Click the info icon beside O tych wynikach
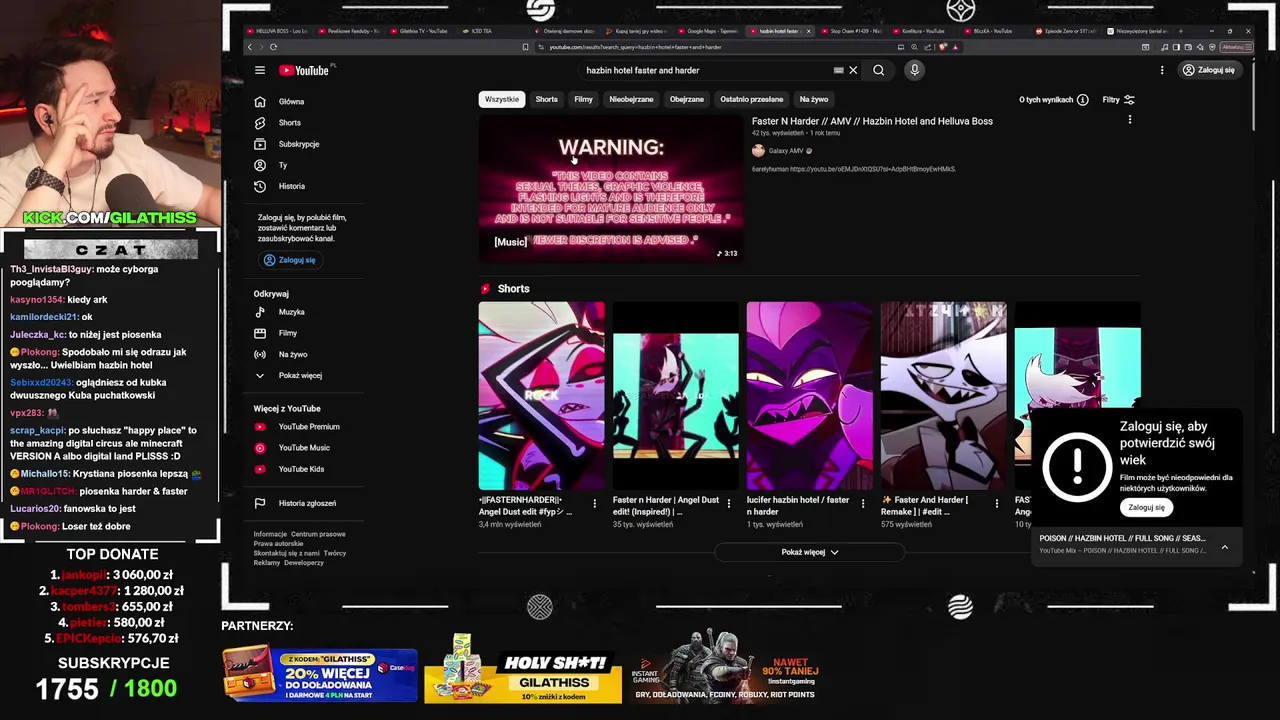 click(x=1083, y=100)
